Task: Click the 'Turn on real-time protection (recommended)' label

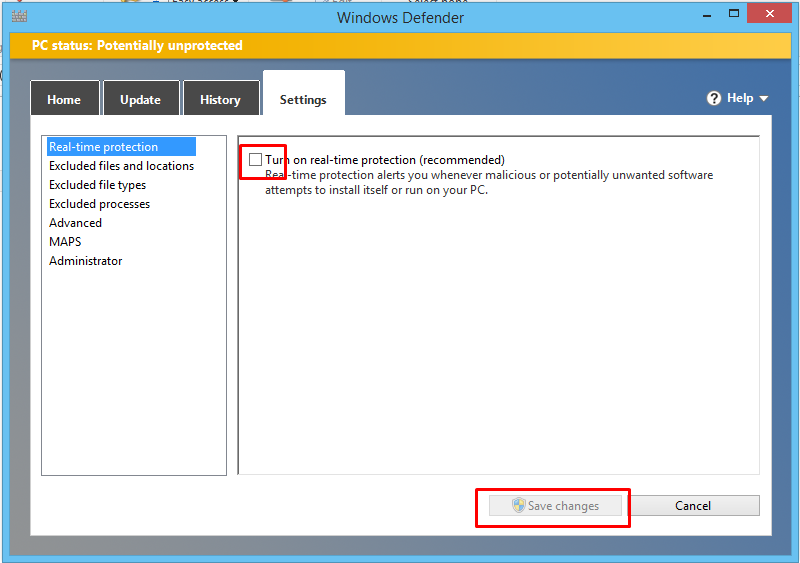Action: [x=385, y=160]
